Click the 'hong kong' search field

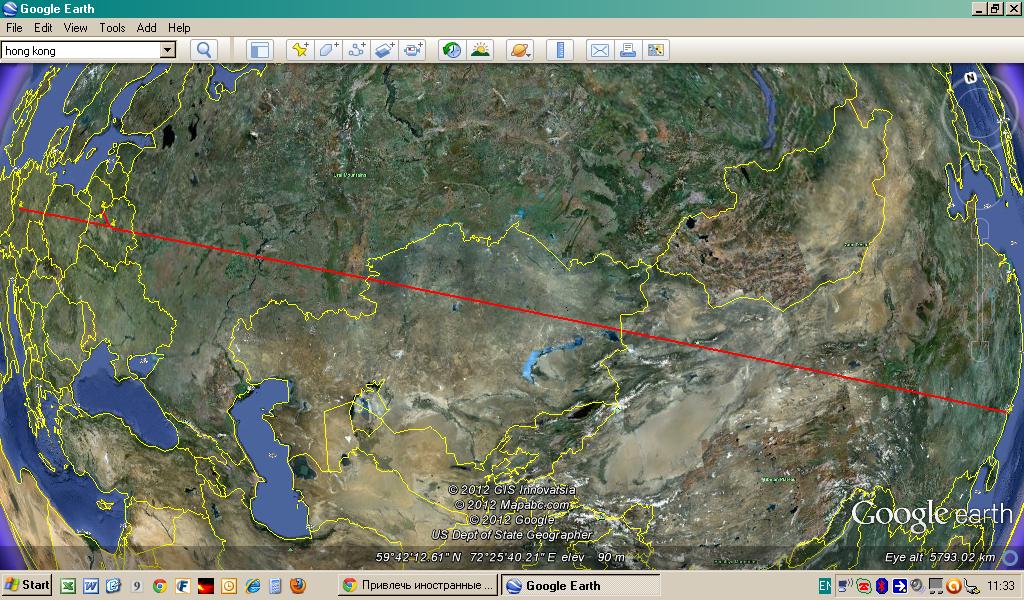81,50
